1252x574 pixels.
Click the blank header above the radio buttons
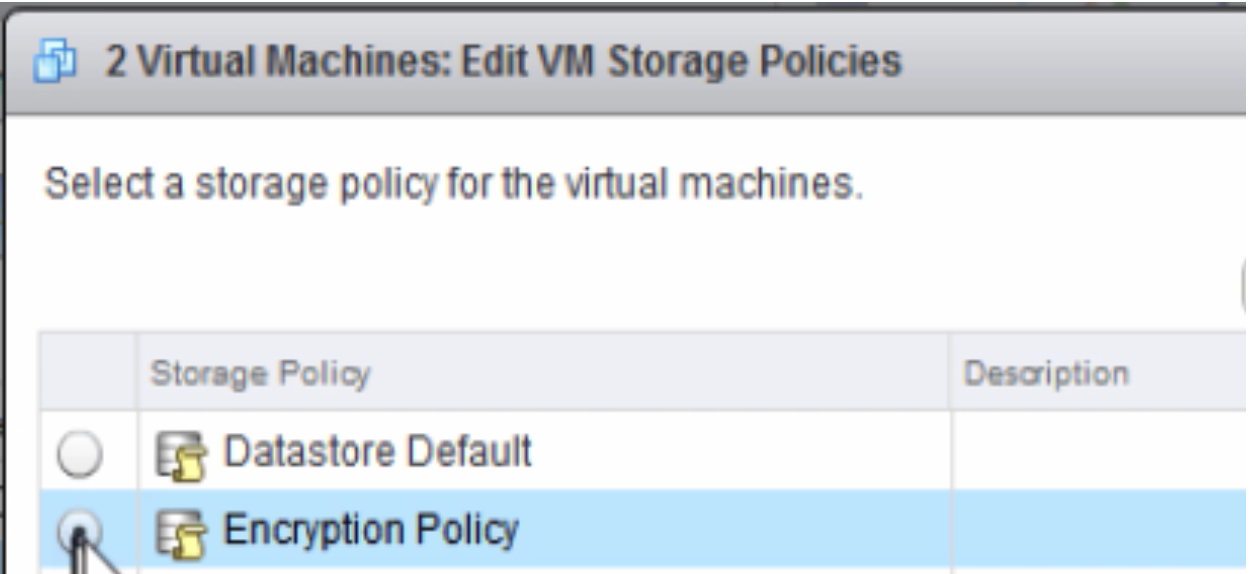[88, 372]
